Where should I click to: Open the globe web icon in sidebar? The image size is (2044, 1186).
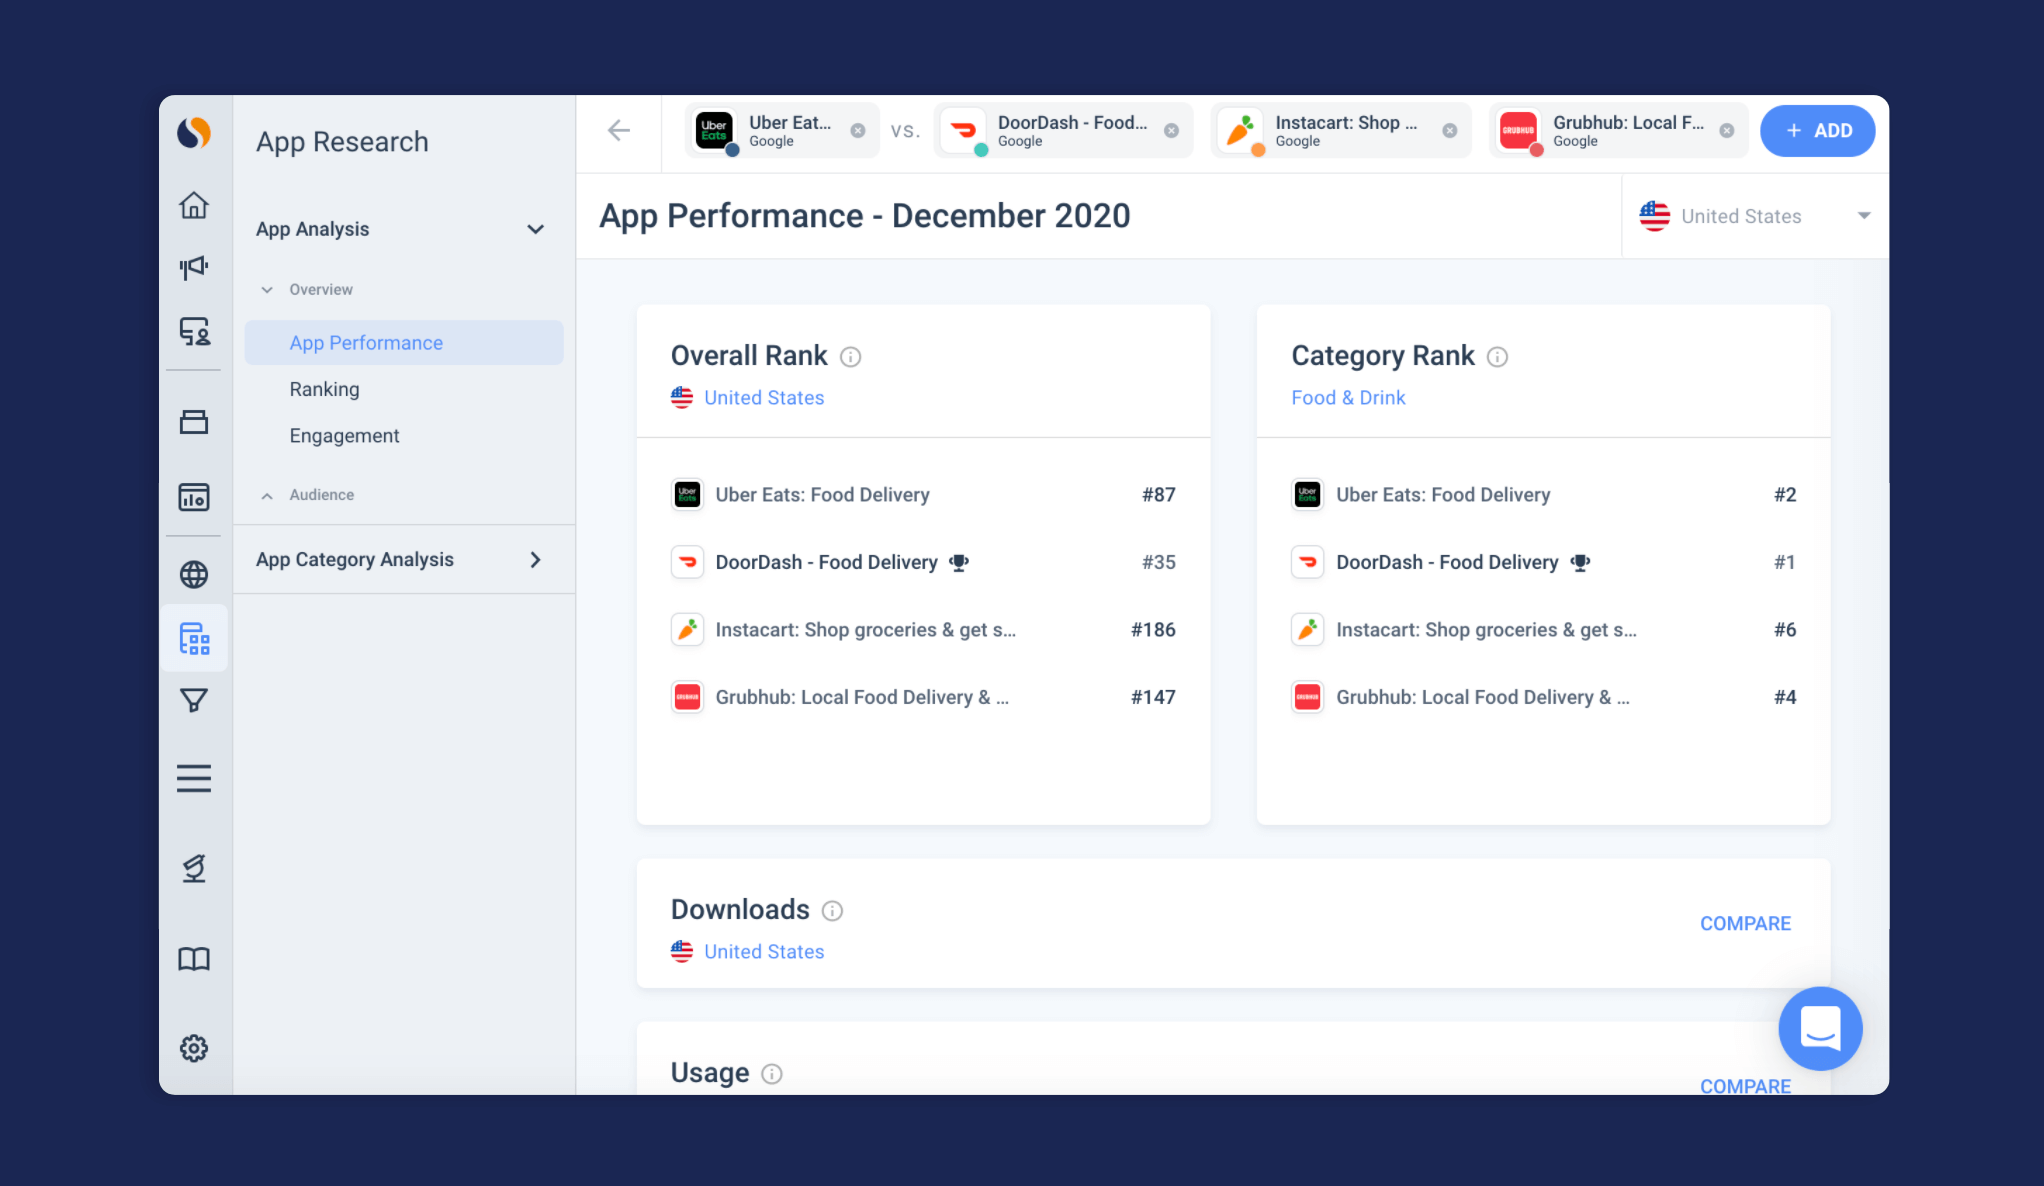tap(194, 574)
